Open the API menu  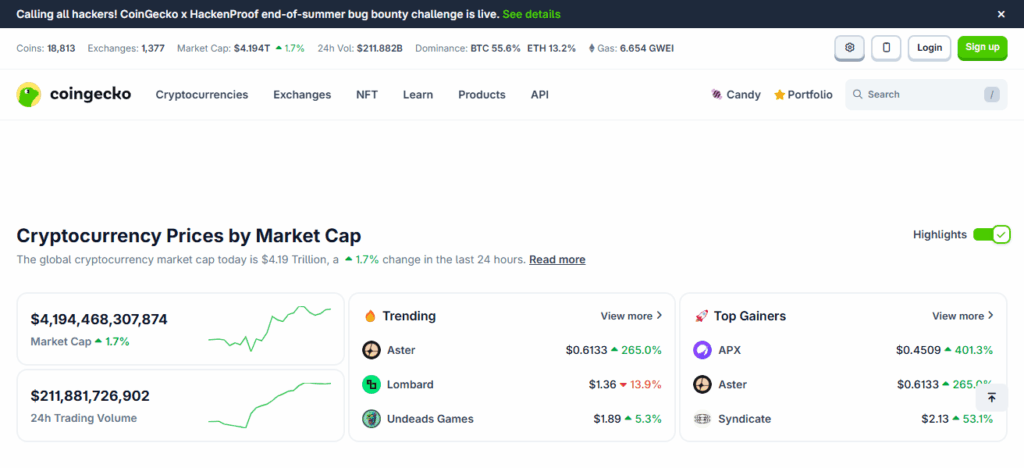pyautogui.click(x=539, y=95)
